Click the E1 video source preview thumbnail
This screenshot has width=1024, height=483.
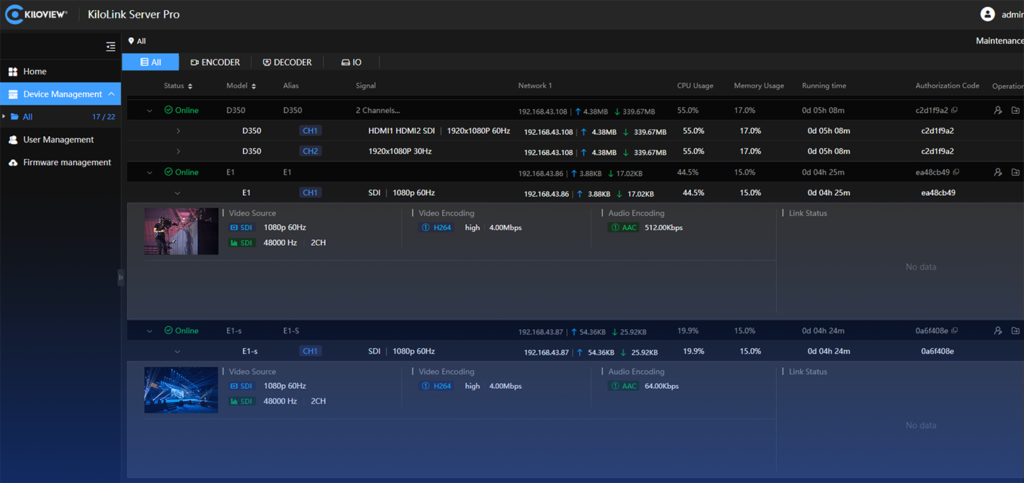pyautogui.click(x=181, y=231)
